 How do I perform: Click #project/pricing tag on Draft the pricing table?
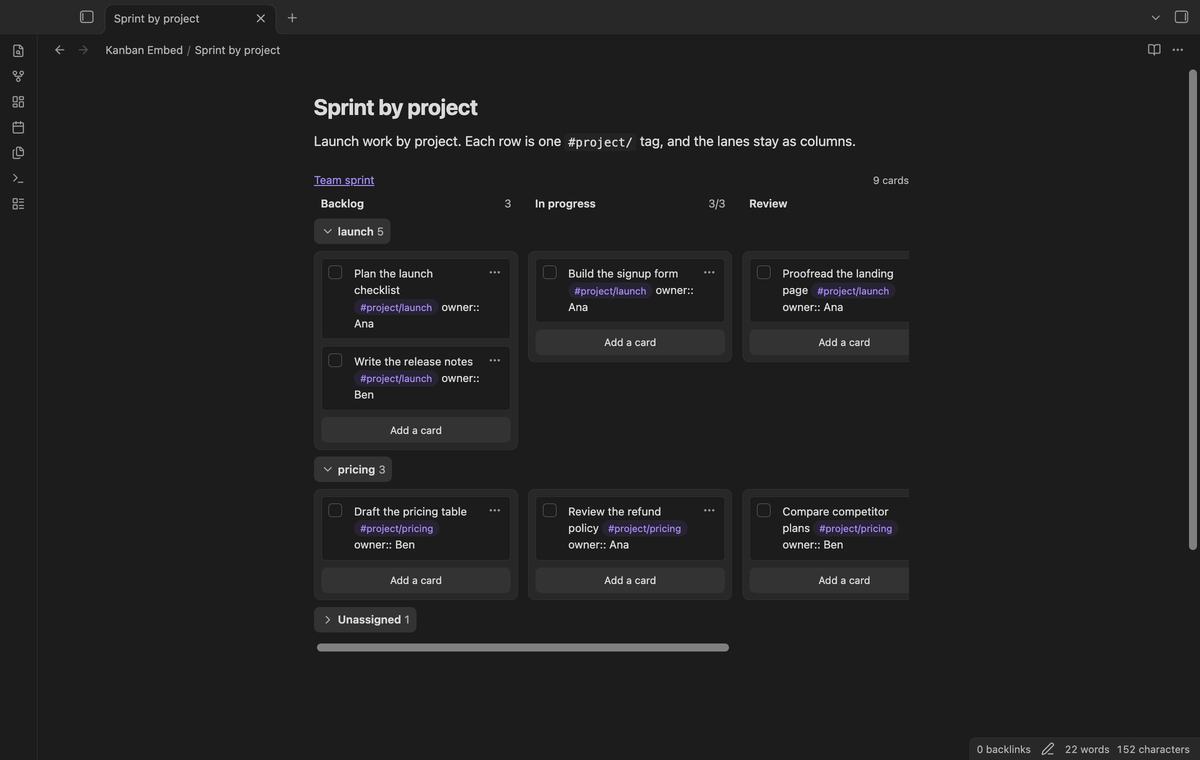click(x=397, y=528)
